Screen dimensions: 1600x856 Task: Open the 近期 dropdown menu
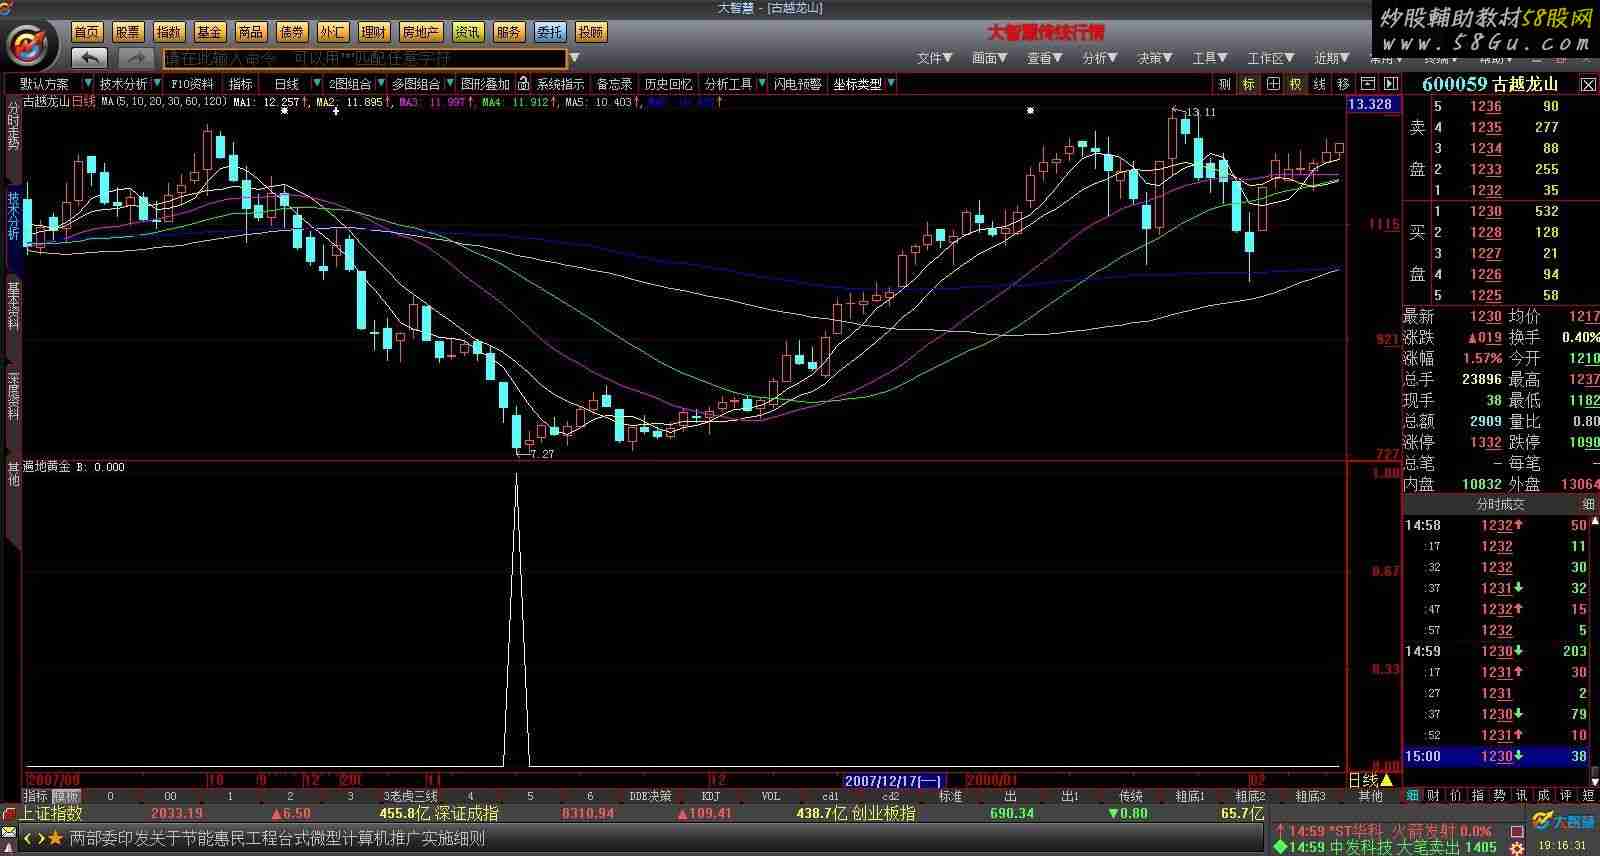pyautogui.click(x=1333, y=58)
